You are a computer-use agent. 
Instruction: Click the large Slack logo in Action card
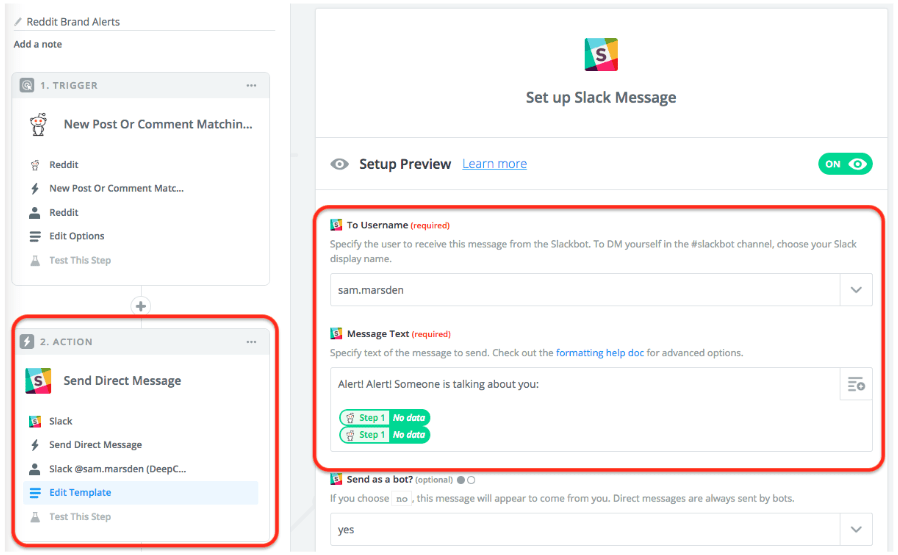[x=38, y=381]
